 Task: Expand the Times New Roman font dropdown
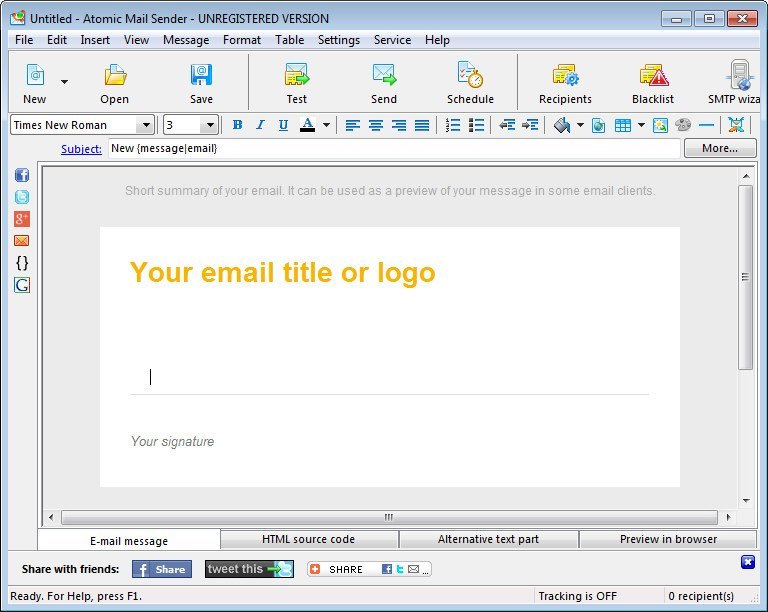click(x=146, y=125)
